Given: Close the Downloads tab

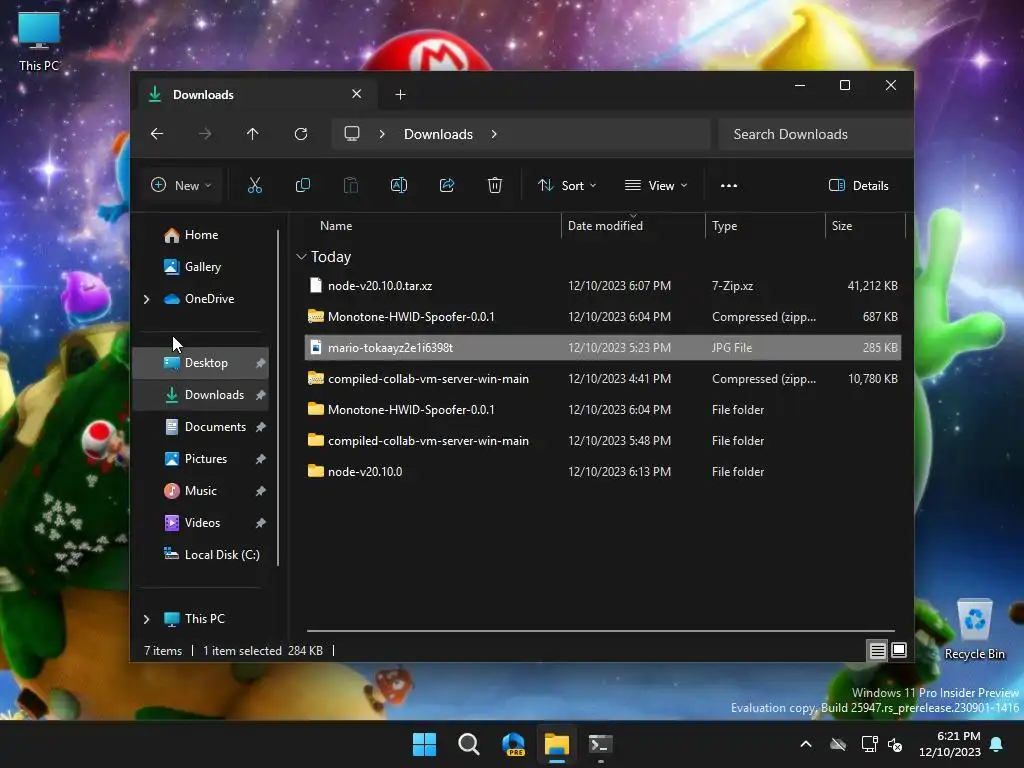Looking at the screenshot, I should point(357,94).
